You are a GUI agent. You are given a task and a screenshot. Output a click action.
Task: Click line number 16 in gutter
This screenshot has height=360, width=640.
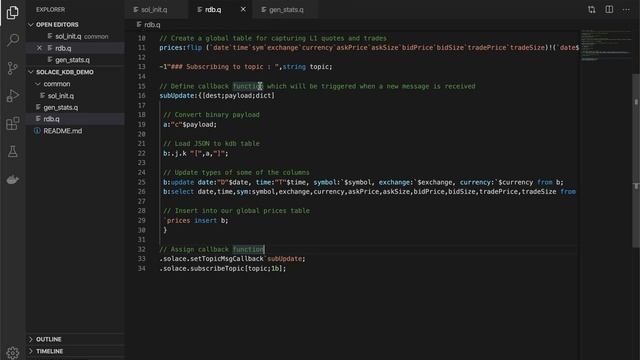[142, 96]
